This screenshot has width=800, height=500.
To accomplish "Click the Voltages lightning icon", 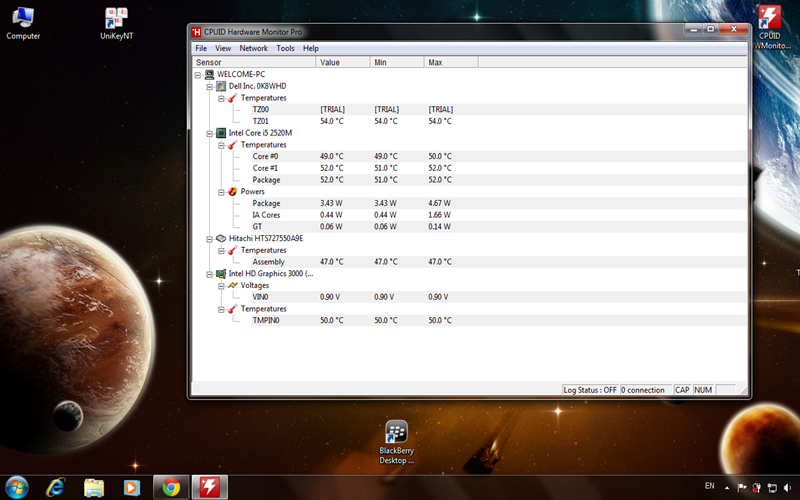I will click(x=233, y=285).
